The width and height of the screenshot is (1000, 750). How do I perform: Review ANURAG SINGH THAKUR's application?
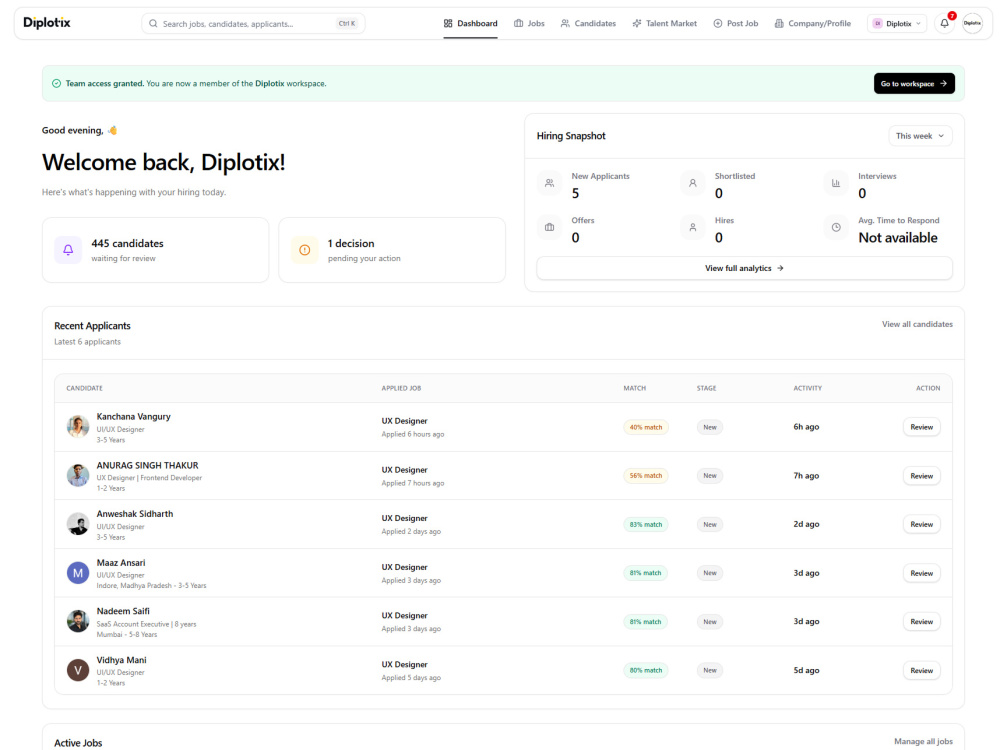[922, 476]
